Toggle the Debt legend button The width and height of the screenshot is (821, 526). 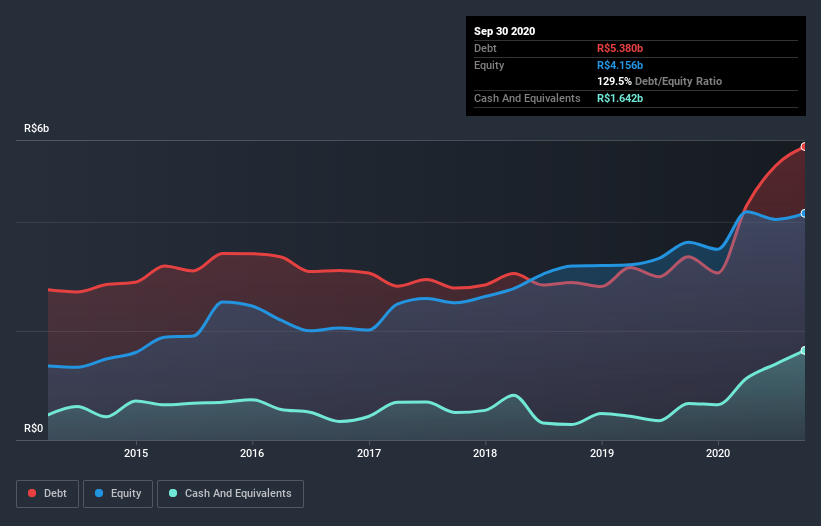pos(47,494)
